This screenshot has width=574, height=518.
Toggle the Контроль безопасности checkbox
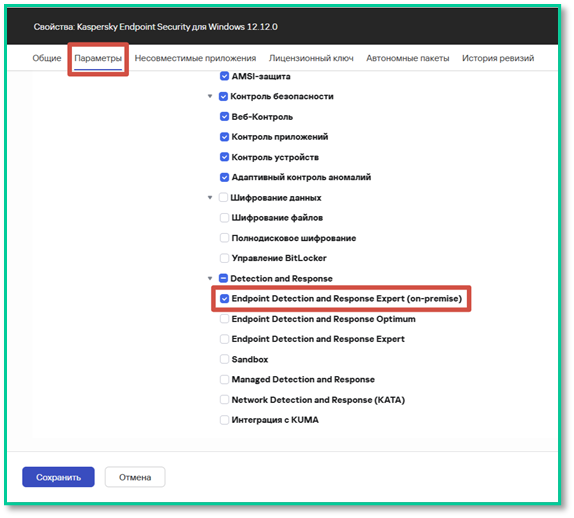[x=223, y=96]
